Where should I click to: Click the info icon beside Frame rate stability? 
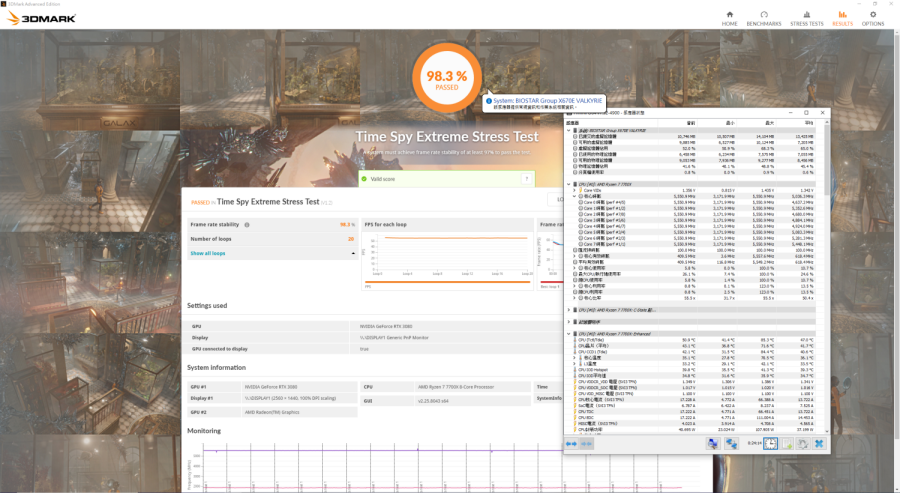coord(247,224)
